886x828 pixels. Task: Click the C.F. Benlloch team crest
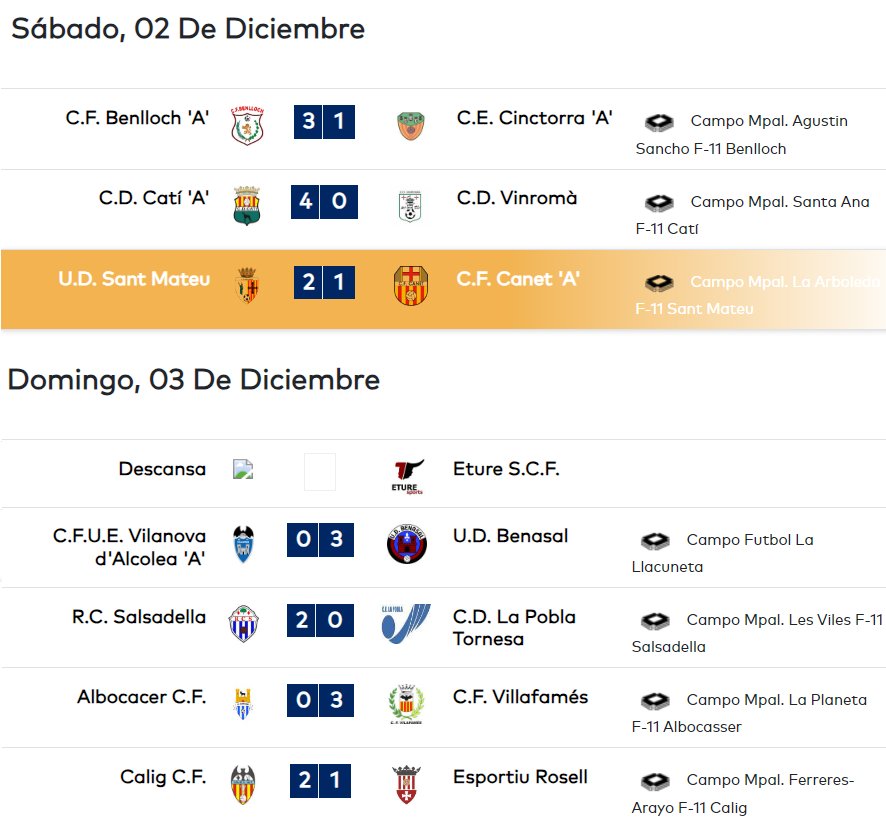pos(247,125)
